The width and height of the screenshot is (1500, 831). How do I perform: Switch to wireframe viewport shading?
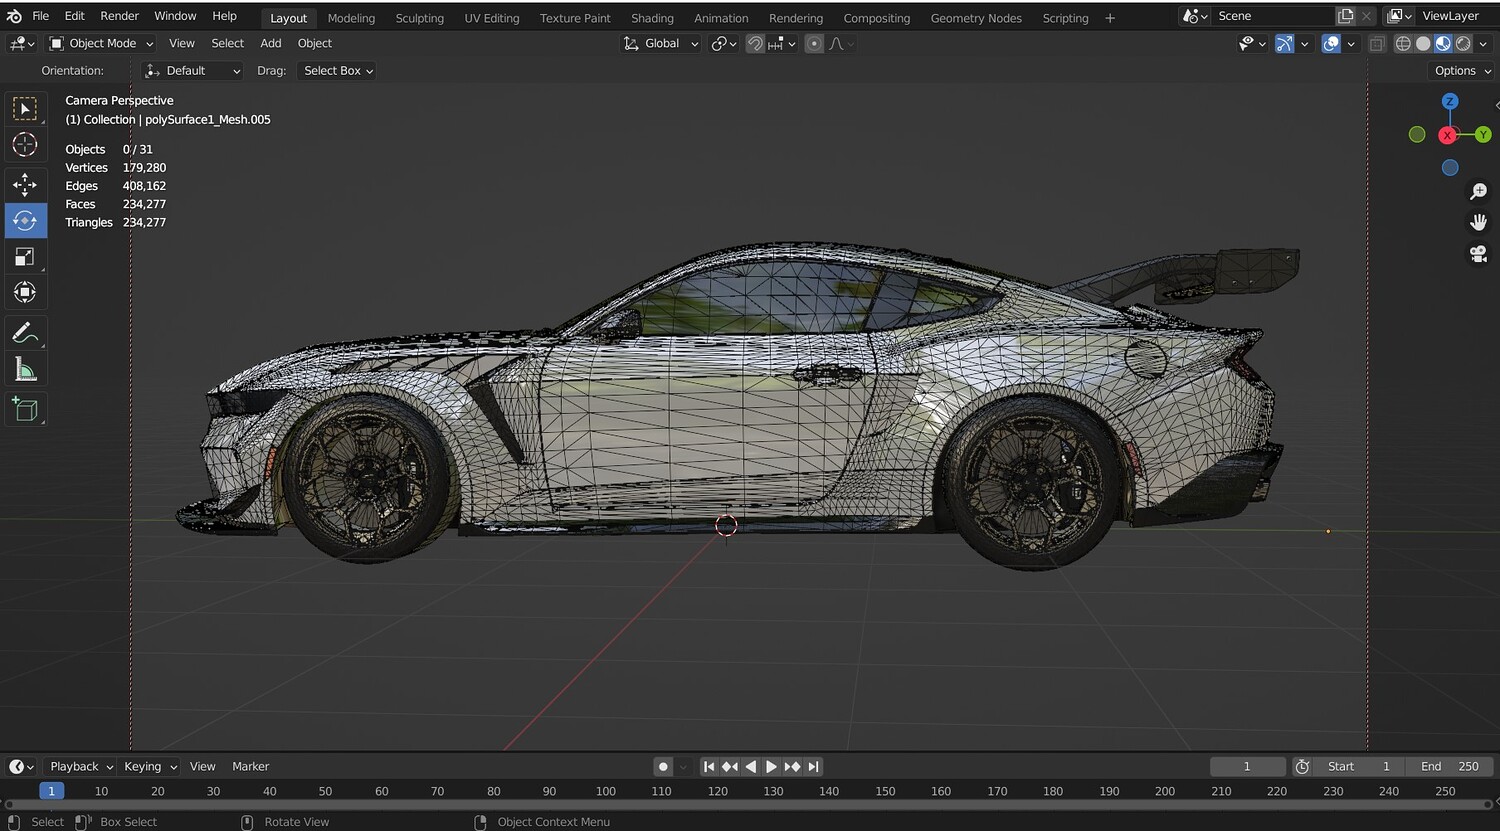1403,44
